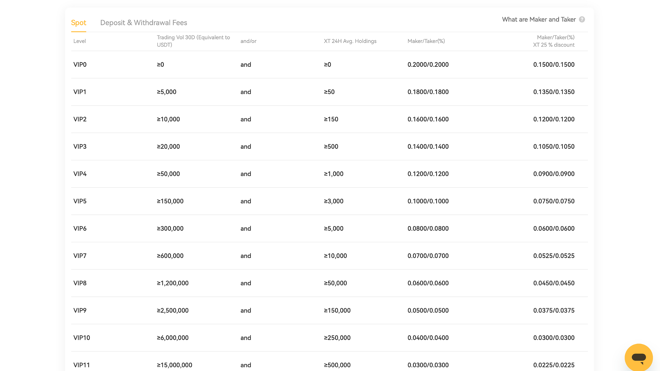Click the ≥600,000 trading volume value
This screenshot has width=660, height=371.
[170, 256]
